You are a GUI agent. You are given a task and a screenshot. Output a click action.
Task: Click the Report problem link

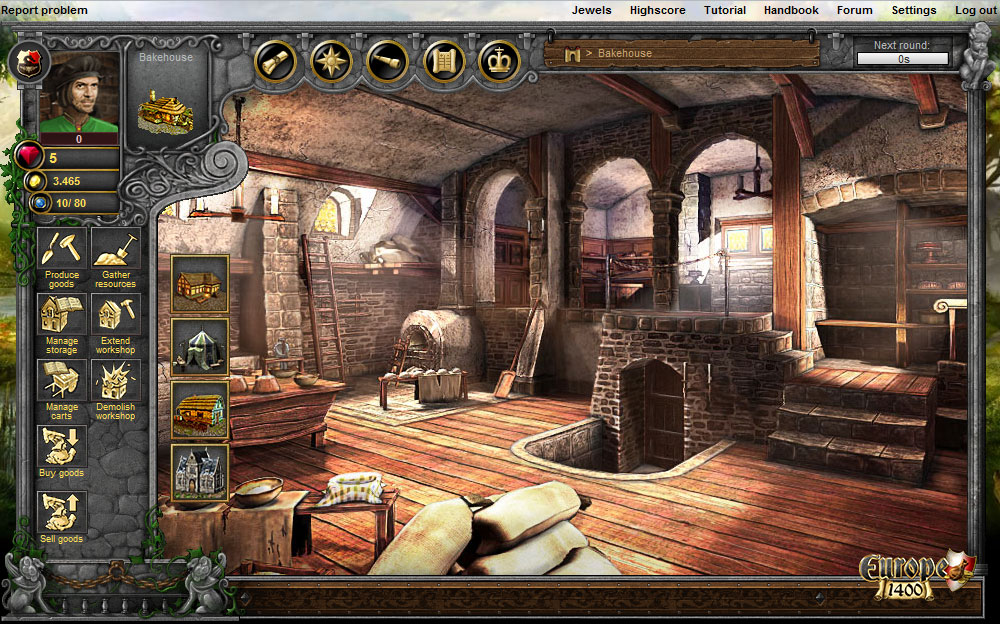pyautogui.click(x=45, y=10)
